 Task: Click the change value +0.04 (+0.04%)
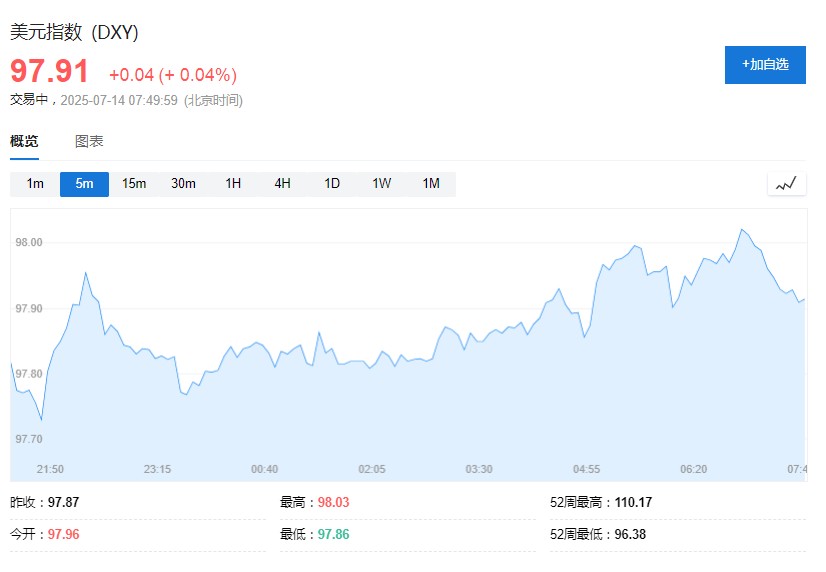click(x=173, y=75)
